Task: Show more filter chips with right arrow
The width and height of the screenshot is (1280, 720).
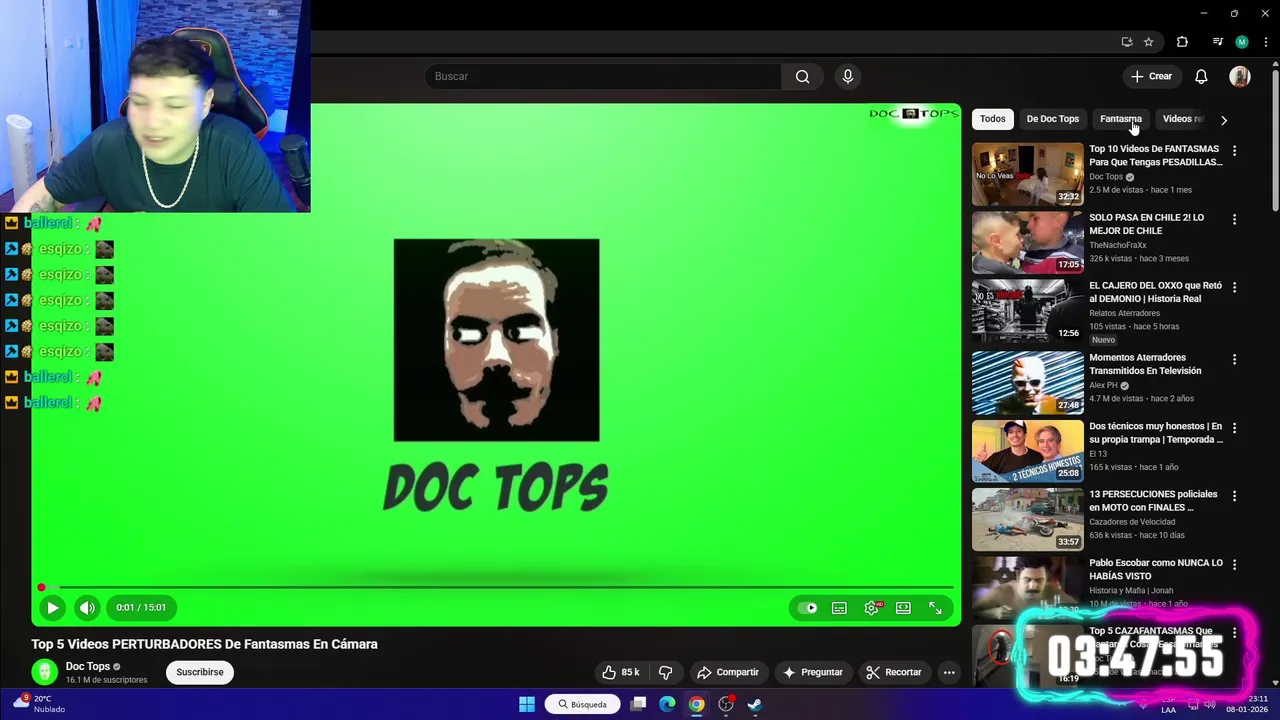Action: pyautogui.click(x=1224, y=120)
